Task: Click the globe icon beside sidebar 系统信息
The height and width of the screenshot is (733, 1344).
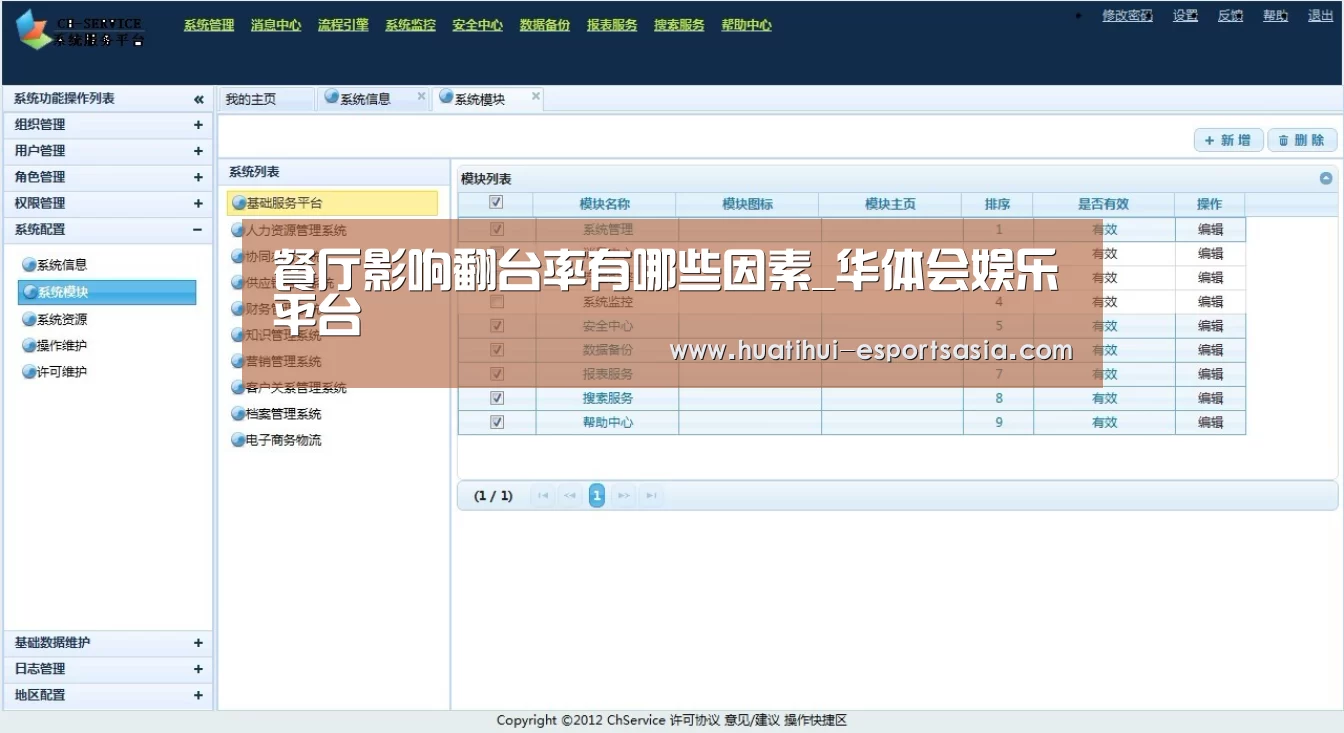Action: (x=29, y=265)
